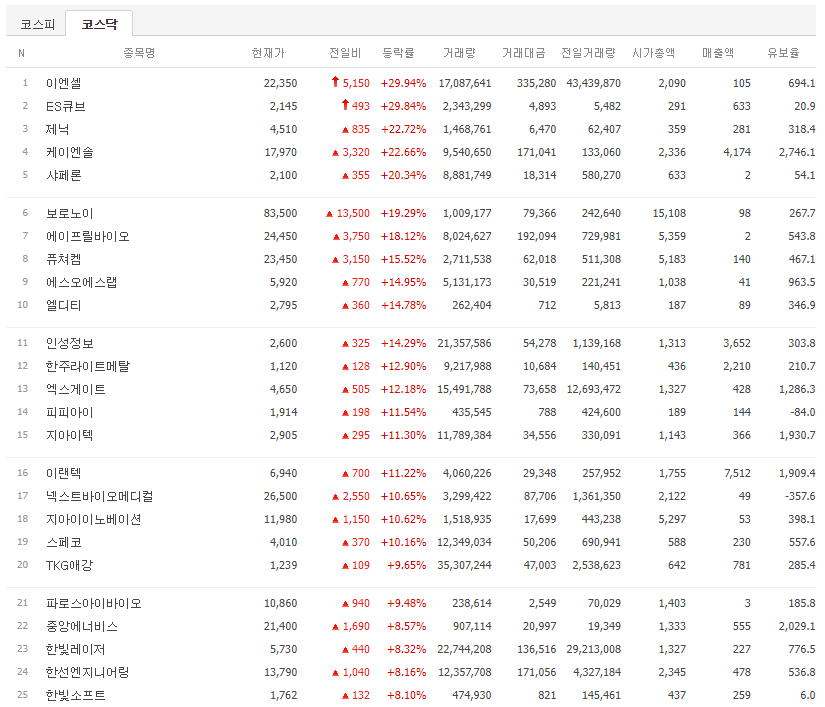Click 보로노이 price 83,500
Screen dimensions: 825x707
tap(280, 213)
